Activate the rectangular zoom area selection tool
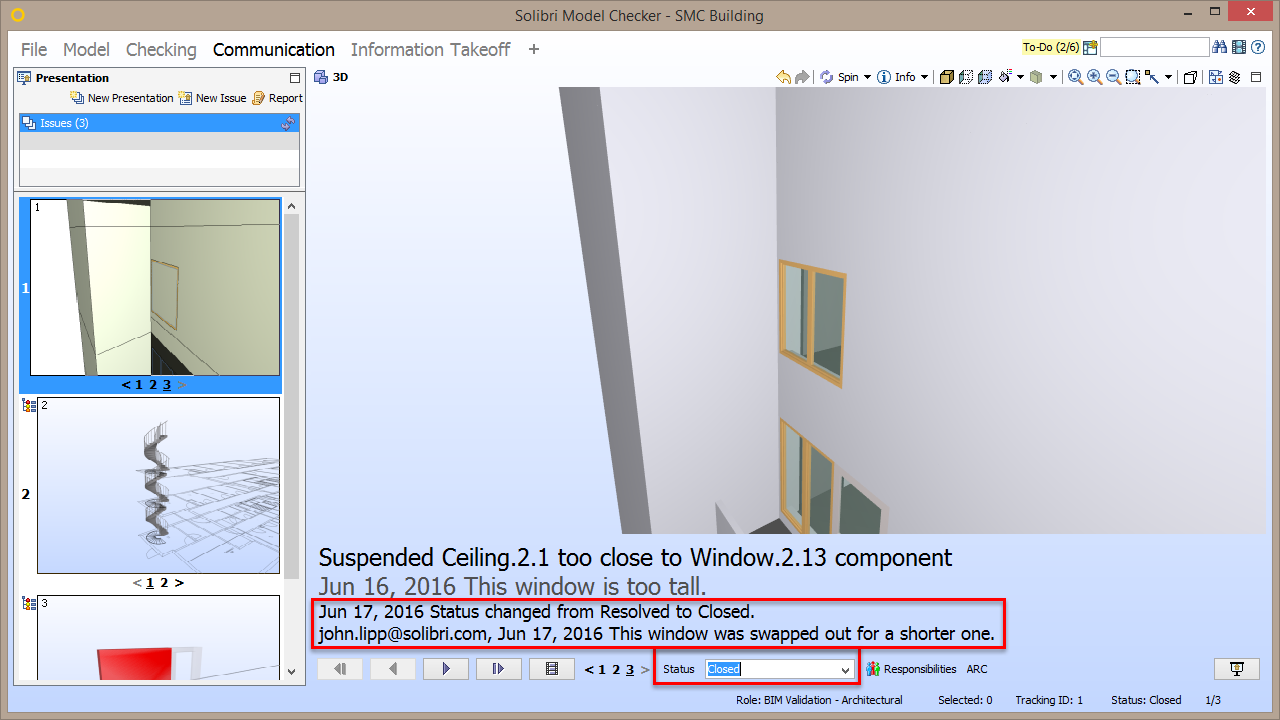The image size is (1280, 720). 1133,77
